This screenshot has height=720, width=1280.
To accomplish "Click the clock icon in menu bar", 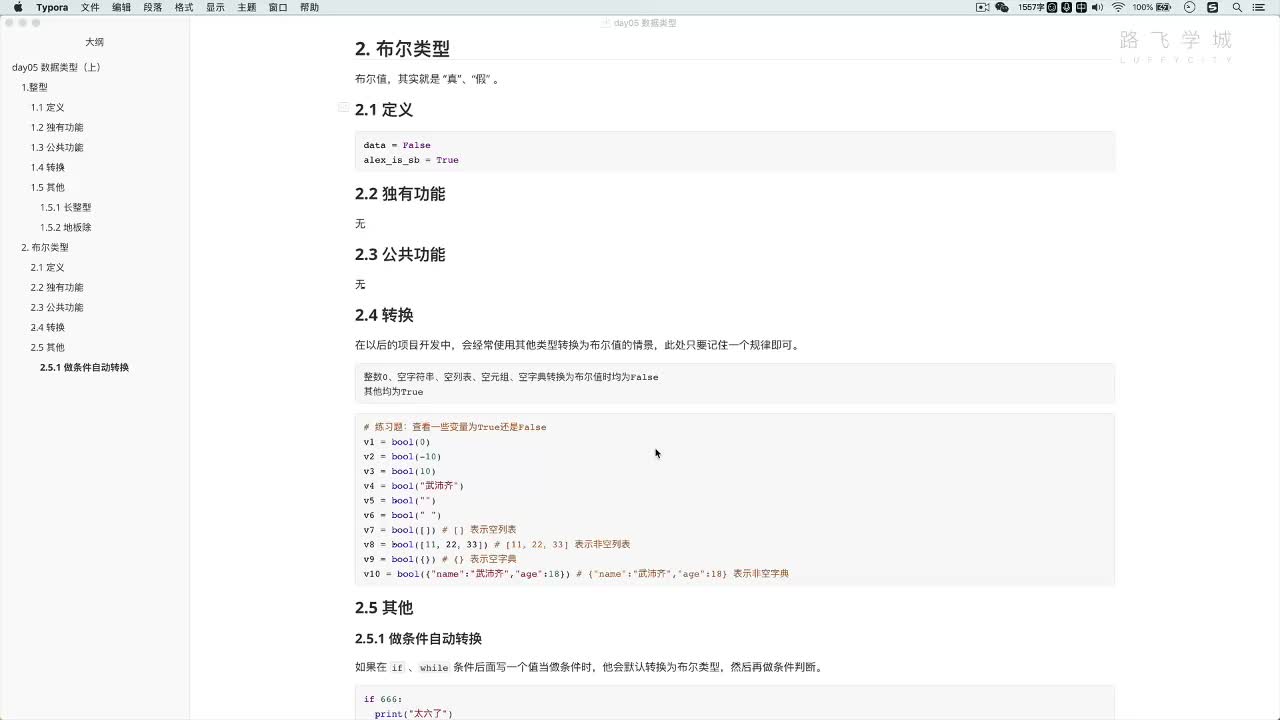I will pos(1189,7).
